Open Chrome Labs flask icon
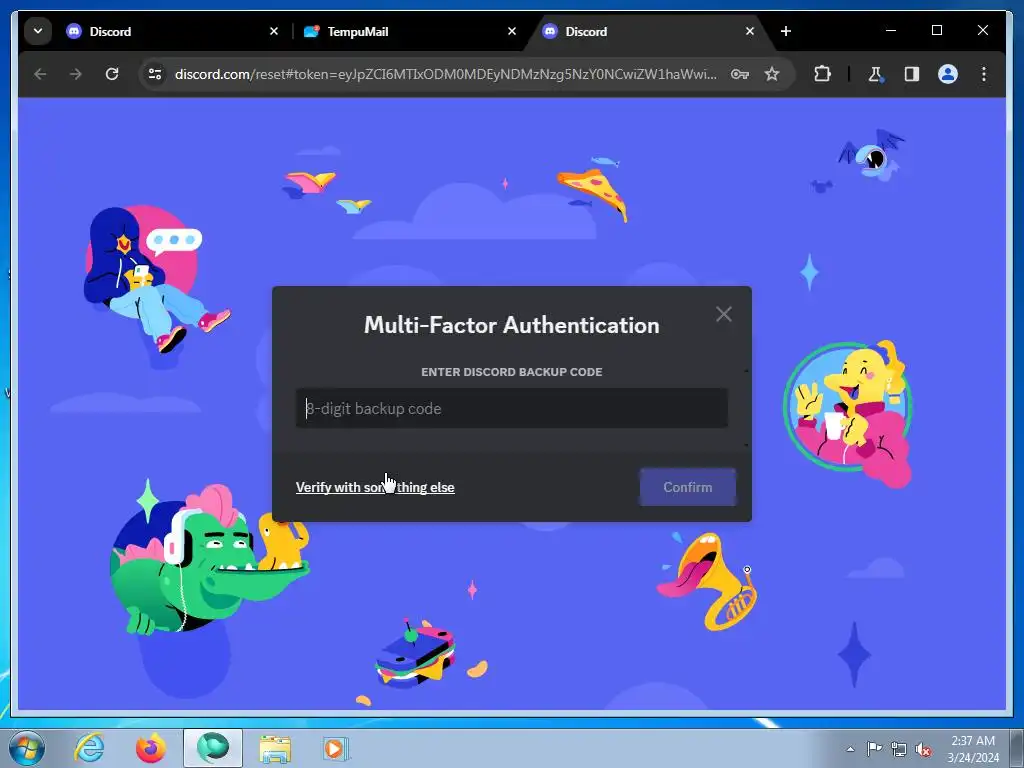This screenshot has height=768, width=1024. pyautogui.click(x=875, y=74)
